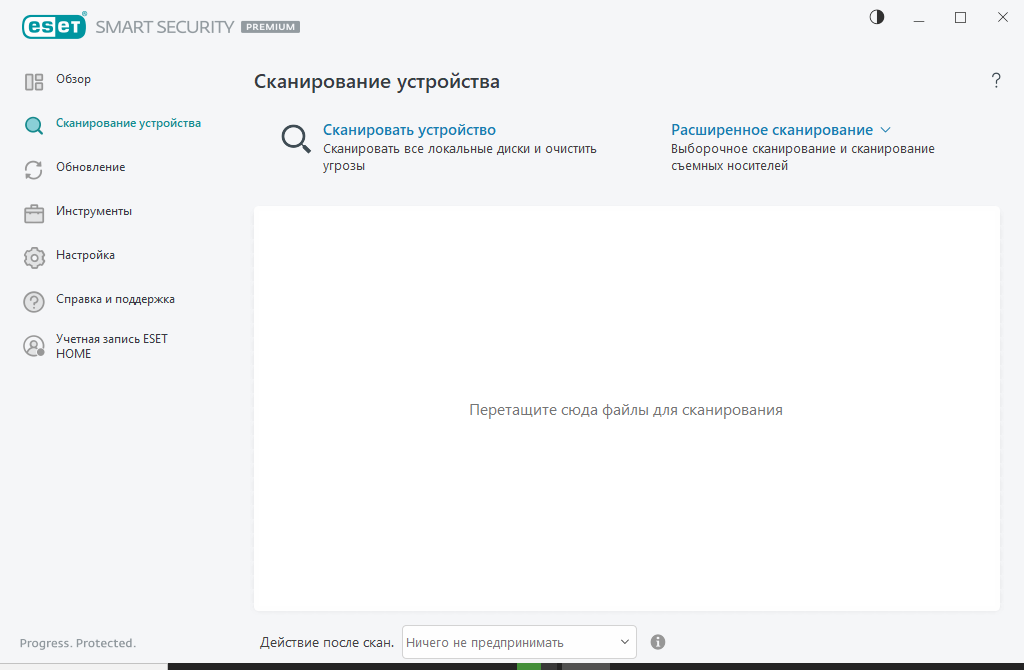Viewport: 1024px width, 670px height.
Task: Select the Обзор menu item
Action: click(x=73, y=79)
